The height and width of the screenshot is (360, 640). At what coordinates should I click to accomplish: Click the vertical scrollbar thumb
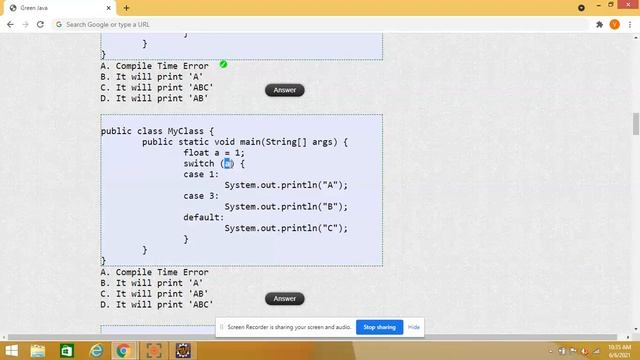coord(636,124)
